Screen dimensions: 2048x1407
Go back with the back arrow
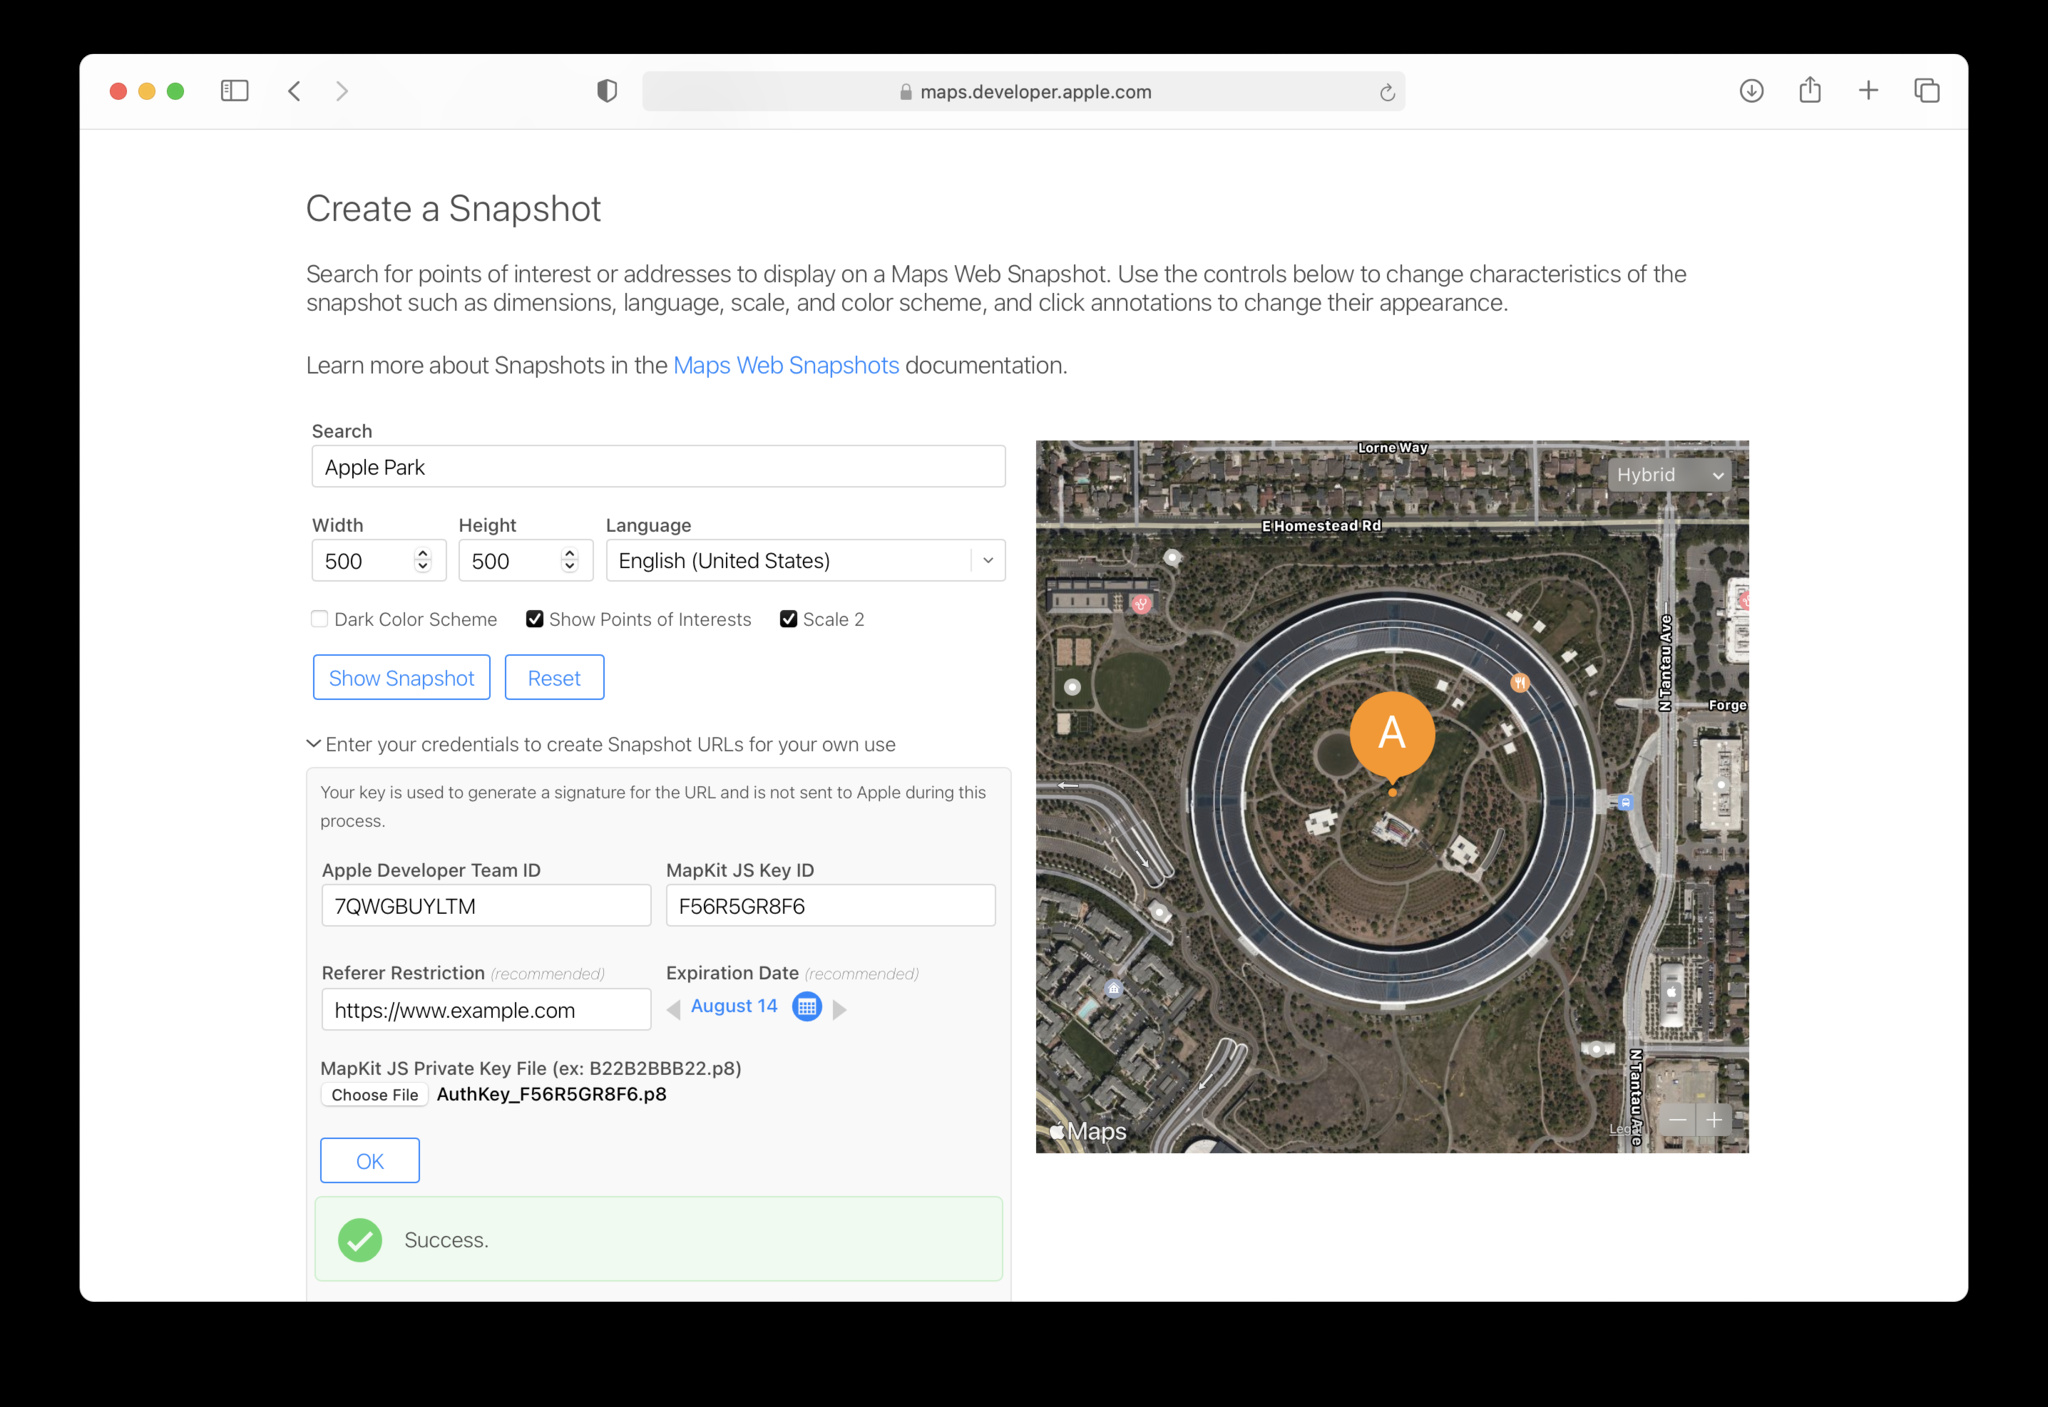(294, 91)
